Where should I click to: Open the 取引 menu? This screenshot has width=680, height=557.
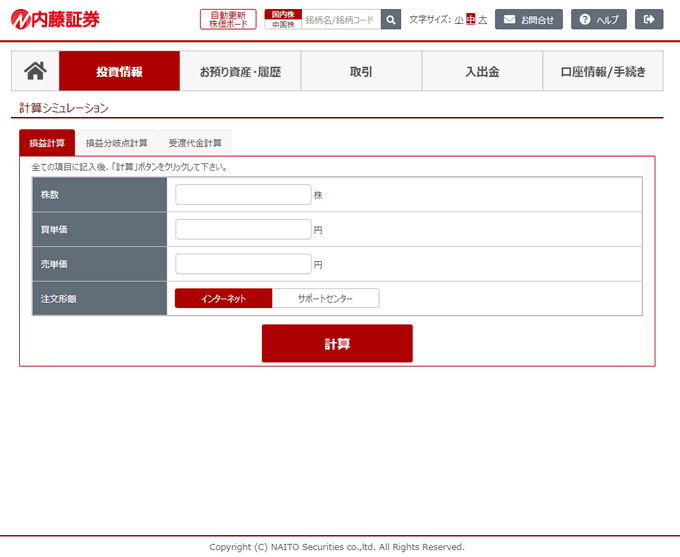point(361,71)
